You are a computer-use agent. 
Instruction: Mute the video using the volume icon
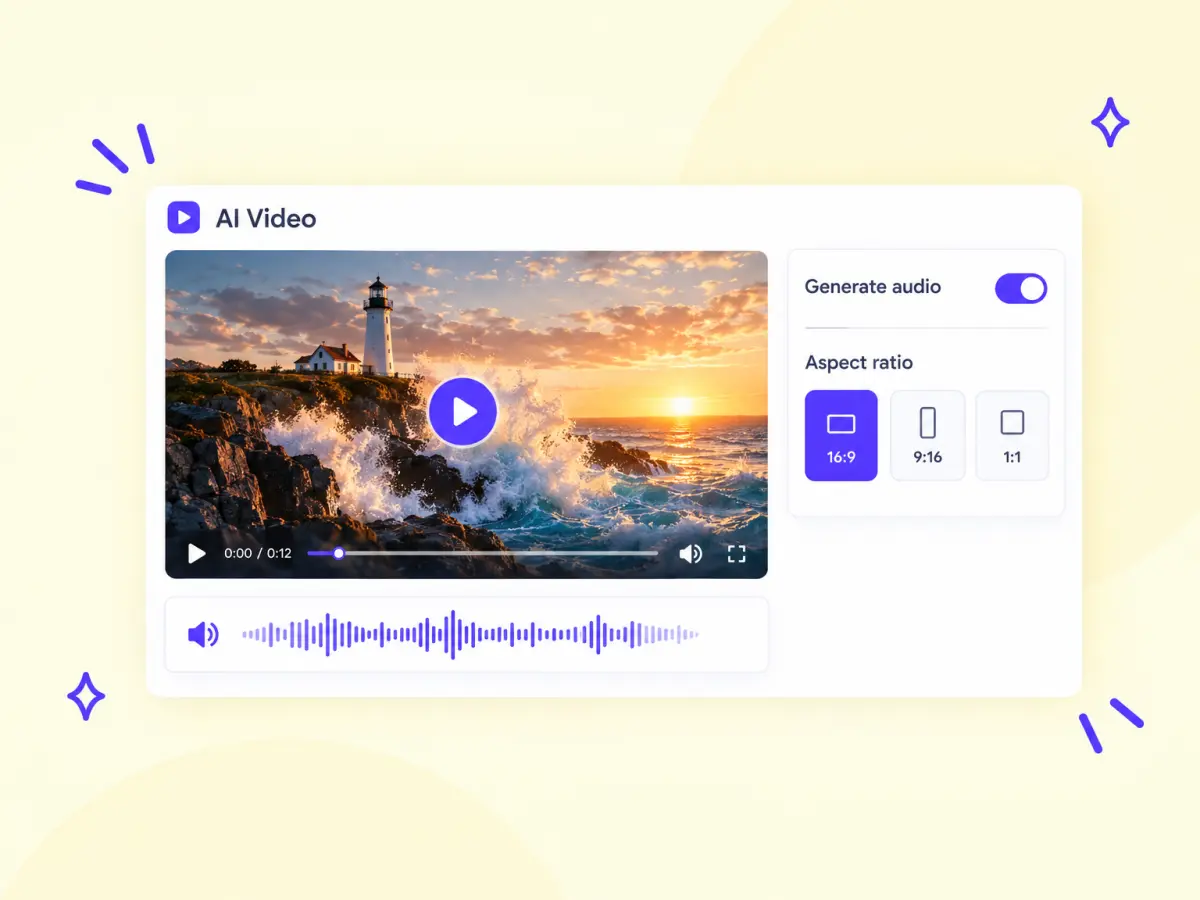(691, 553)
